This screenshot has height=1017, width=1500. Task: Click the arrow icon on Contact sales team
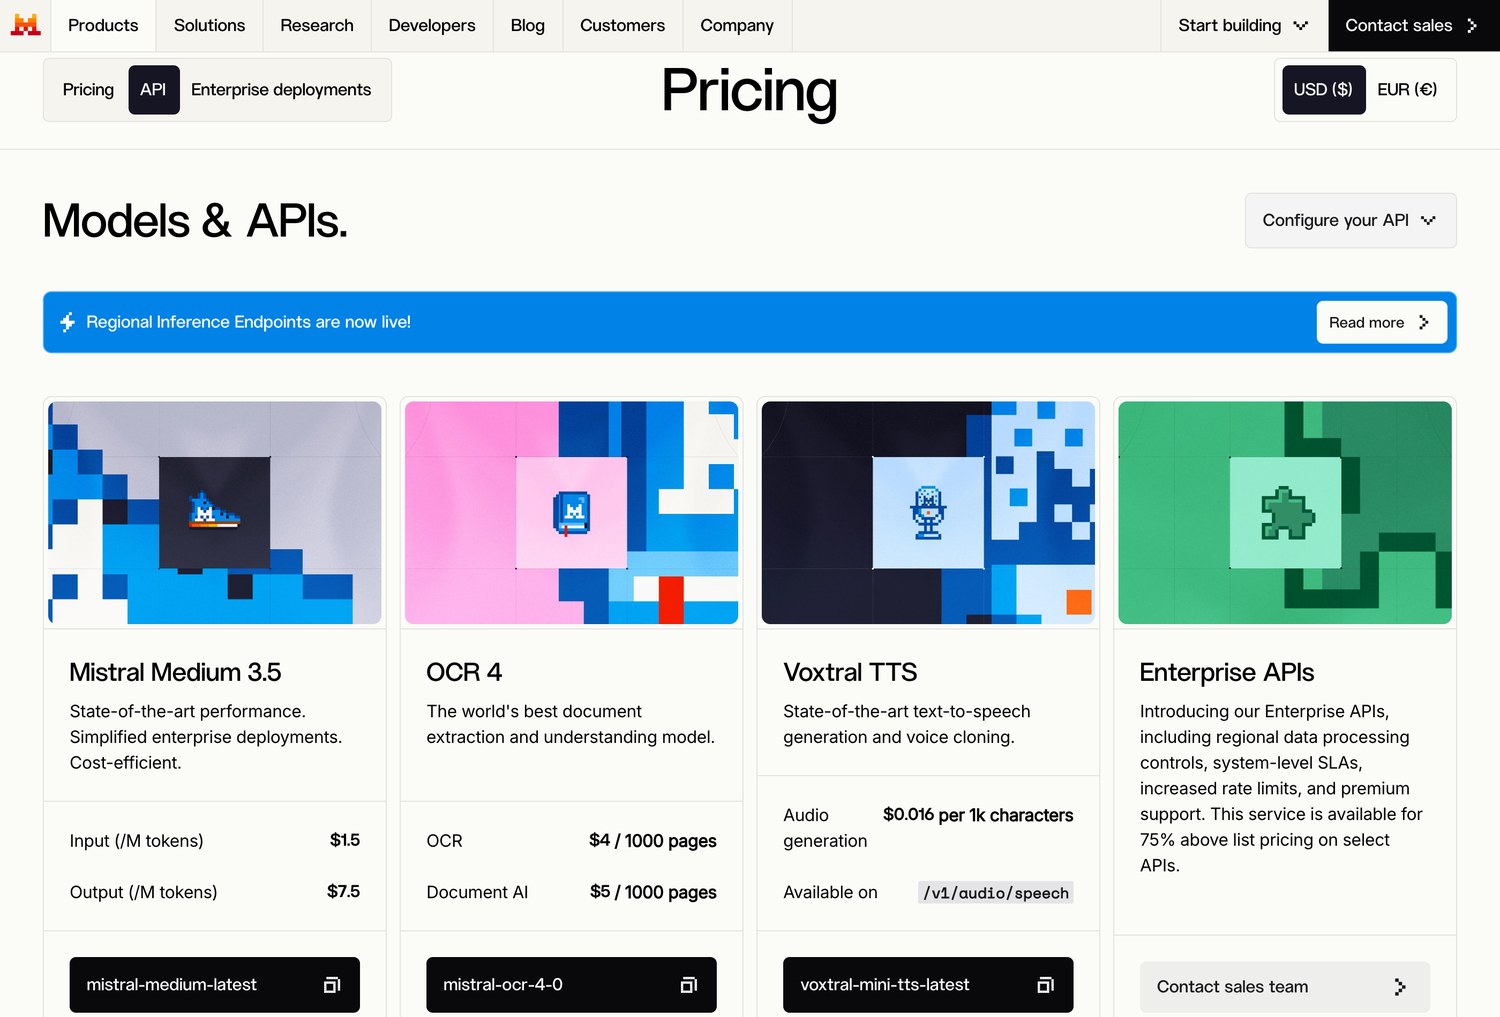tap(1400, 987)
